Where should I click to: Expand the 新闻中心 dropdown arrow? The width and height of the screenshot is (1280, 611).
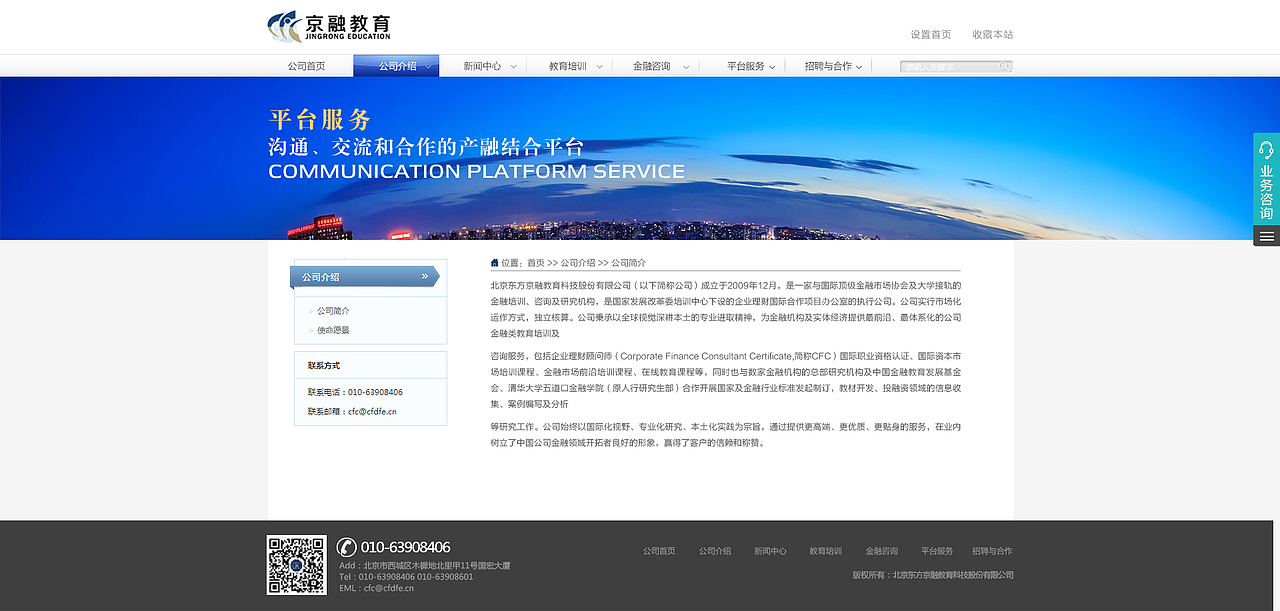tap(514, 67)
